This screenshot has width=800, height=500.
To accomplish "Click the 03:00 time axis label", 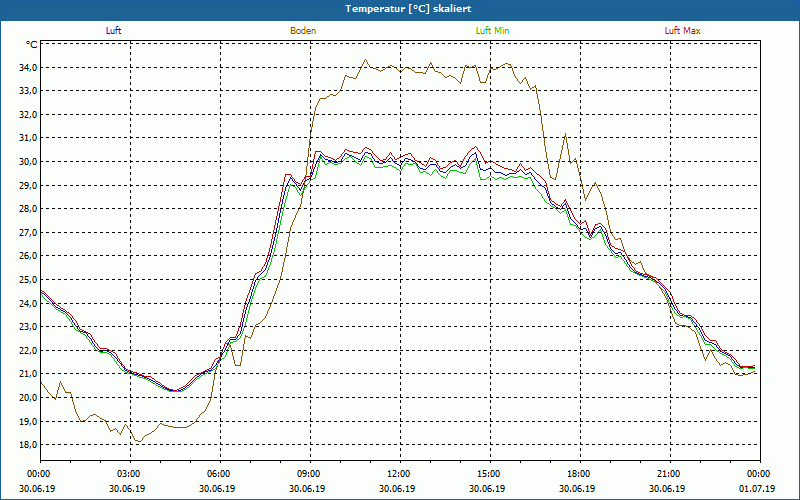I will tap(131, 474).
